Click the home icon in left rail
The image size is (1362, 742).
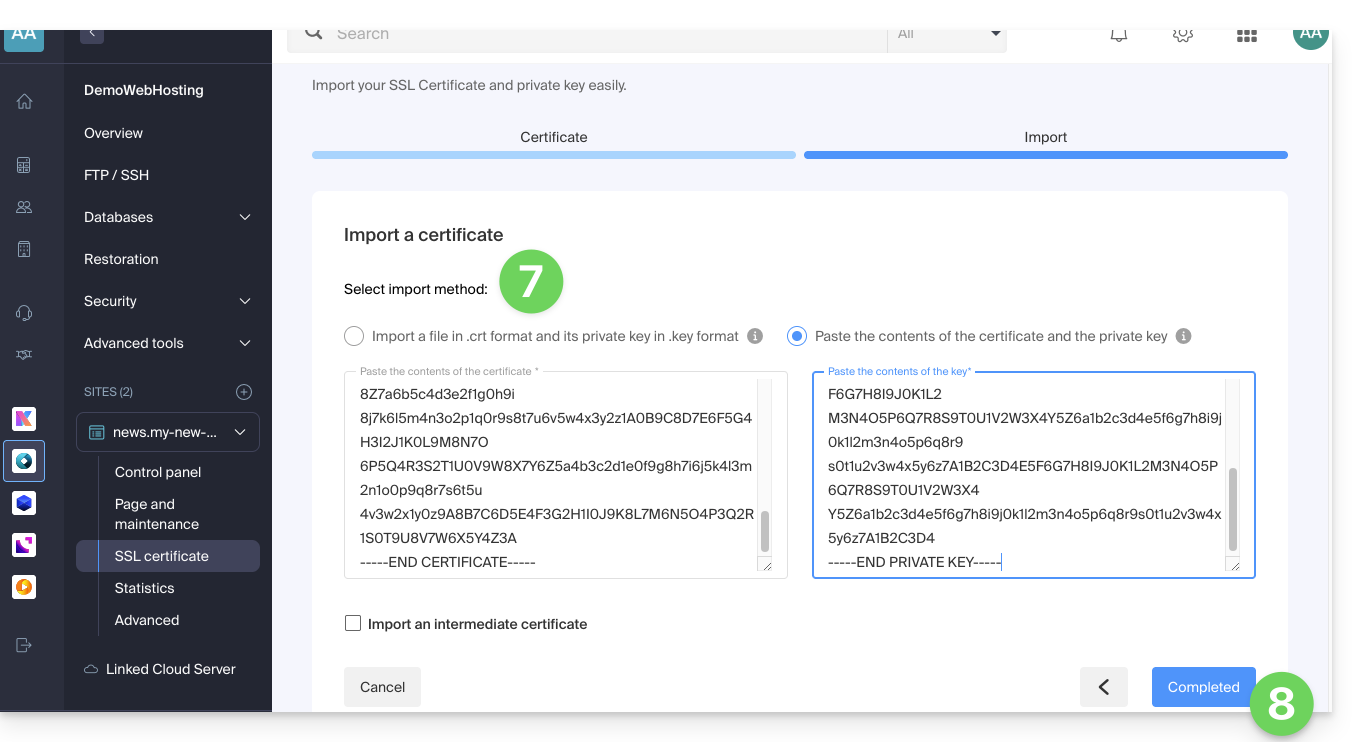(x=24, y=101)
